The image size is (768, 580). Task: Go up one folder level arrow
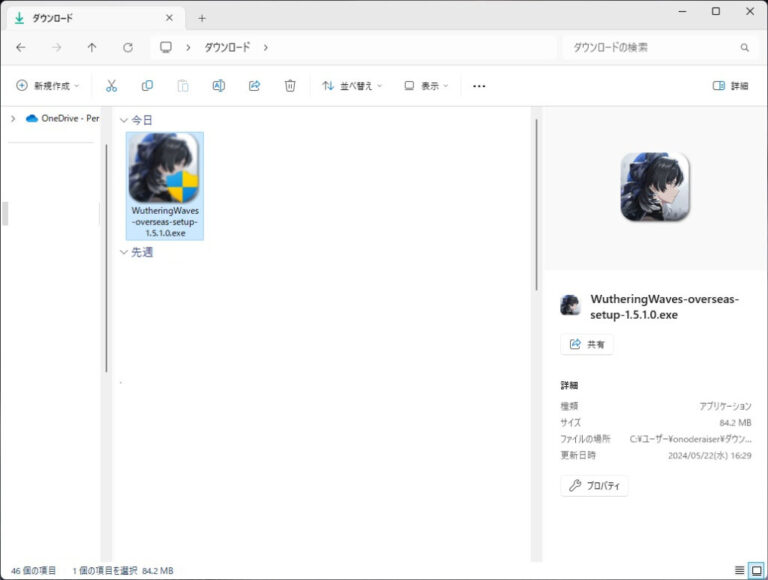[92, 48]
